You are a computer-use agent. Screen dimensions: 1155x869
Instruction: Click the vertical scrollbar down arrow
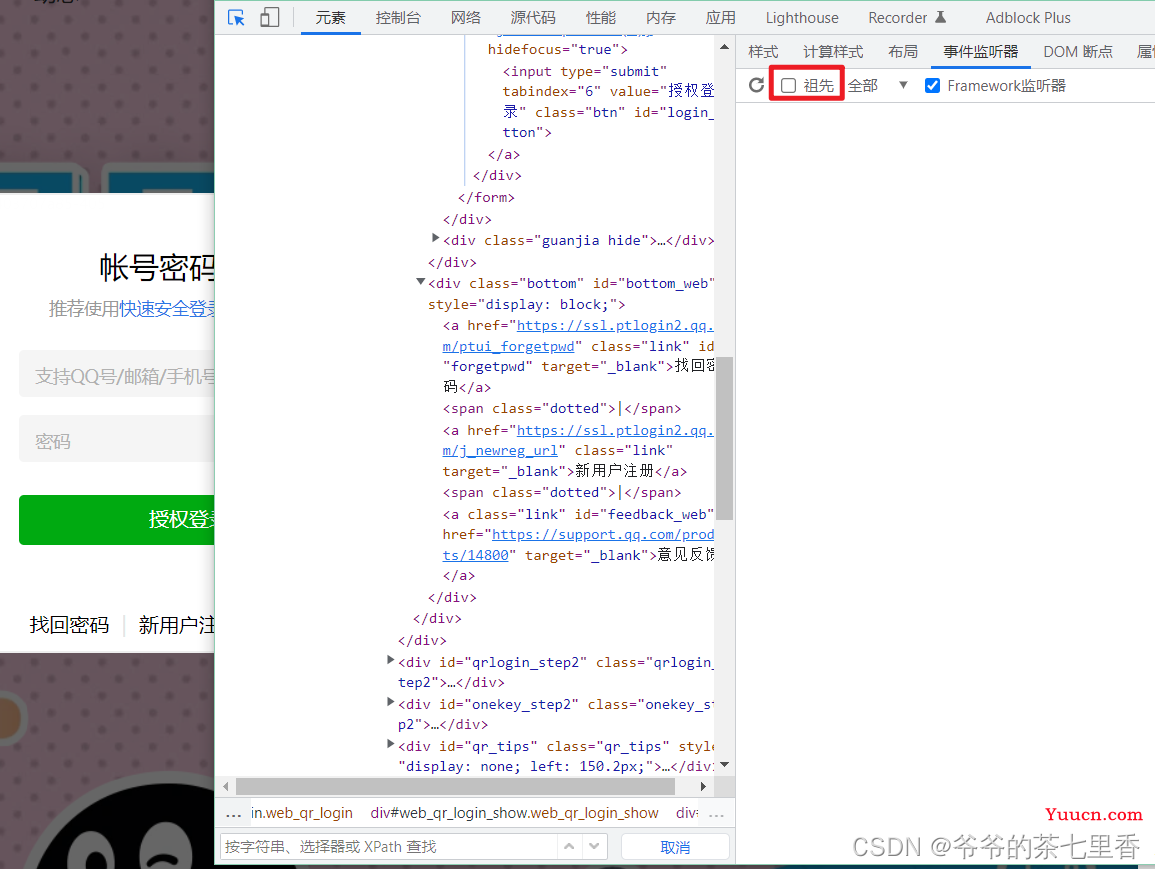tap(724, 765)
